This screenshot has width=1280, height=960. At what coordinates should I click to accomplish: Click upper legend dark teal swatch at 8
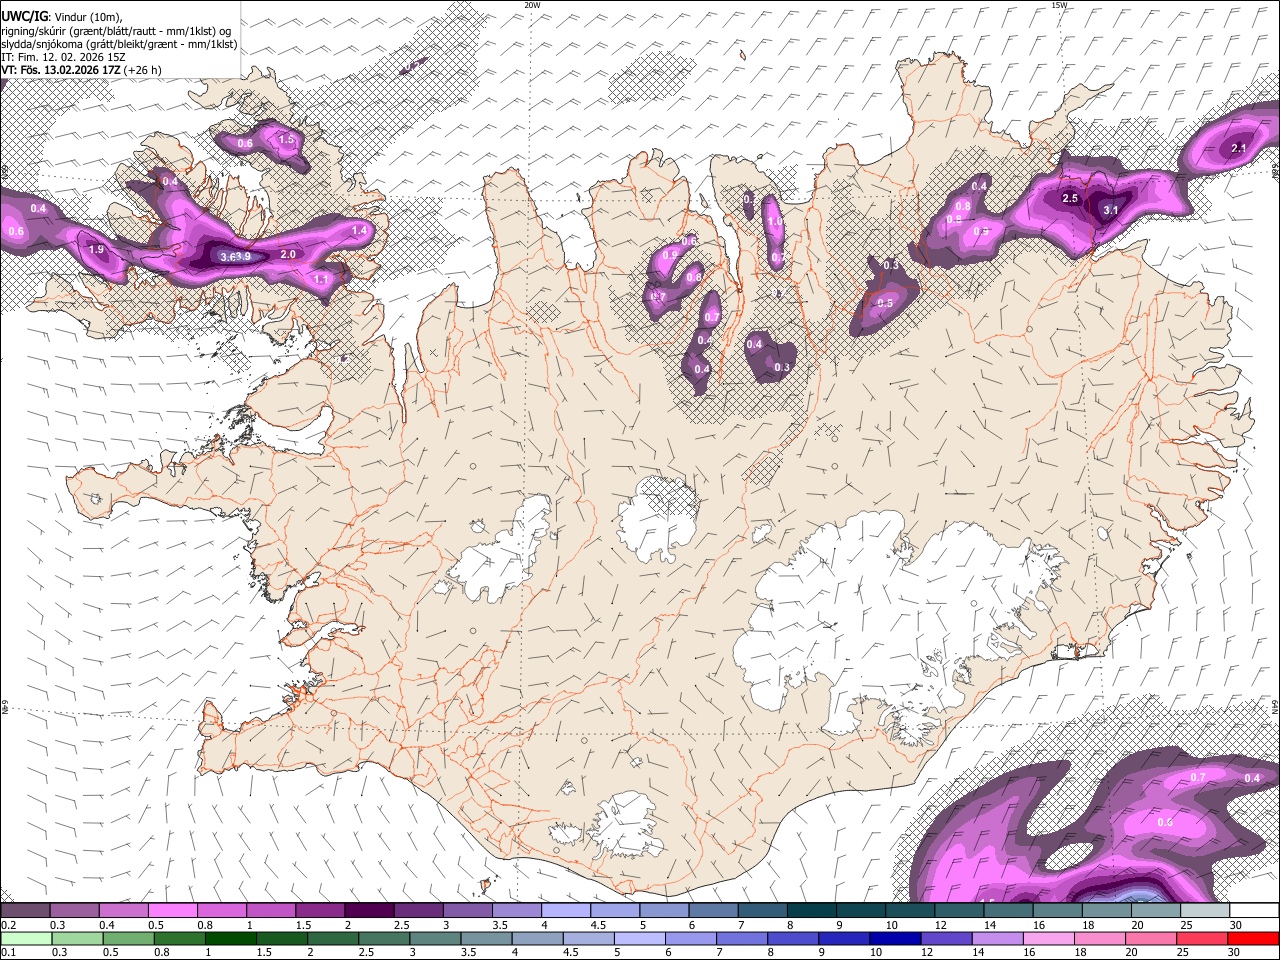click(811, 911)
